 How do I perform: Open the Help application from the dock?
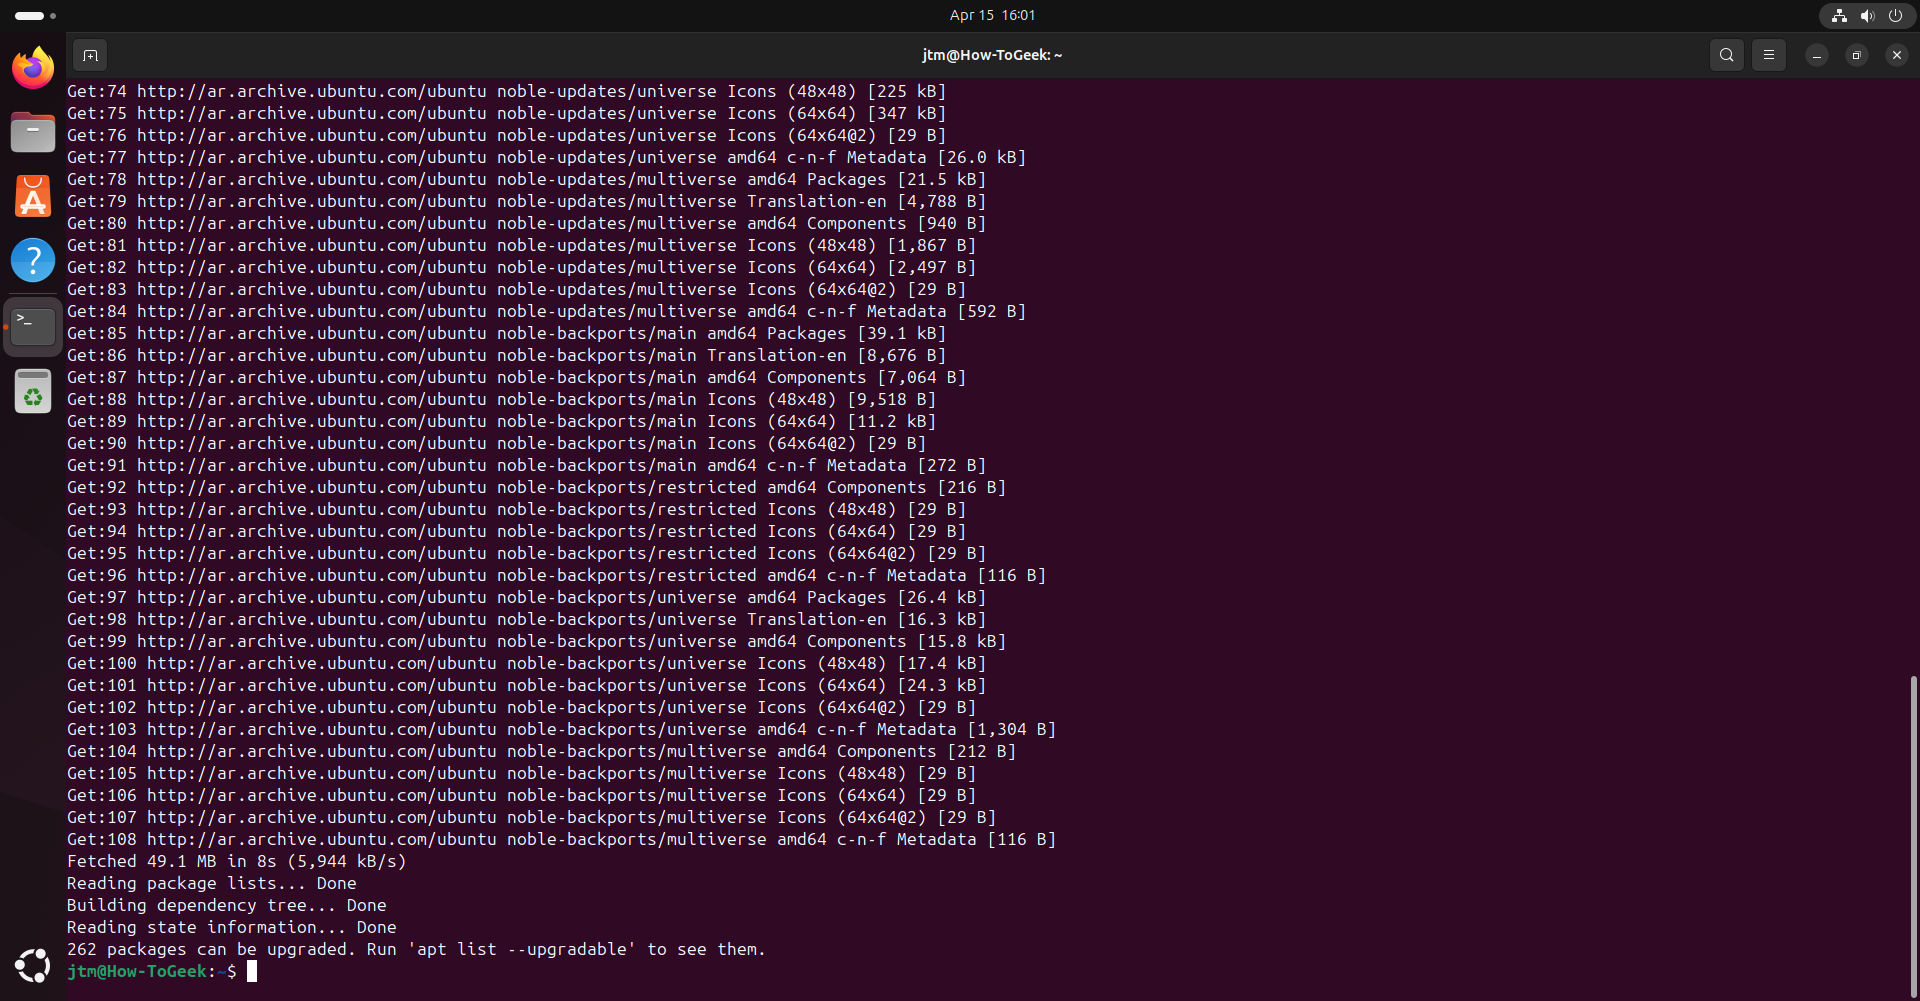33,260
